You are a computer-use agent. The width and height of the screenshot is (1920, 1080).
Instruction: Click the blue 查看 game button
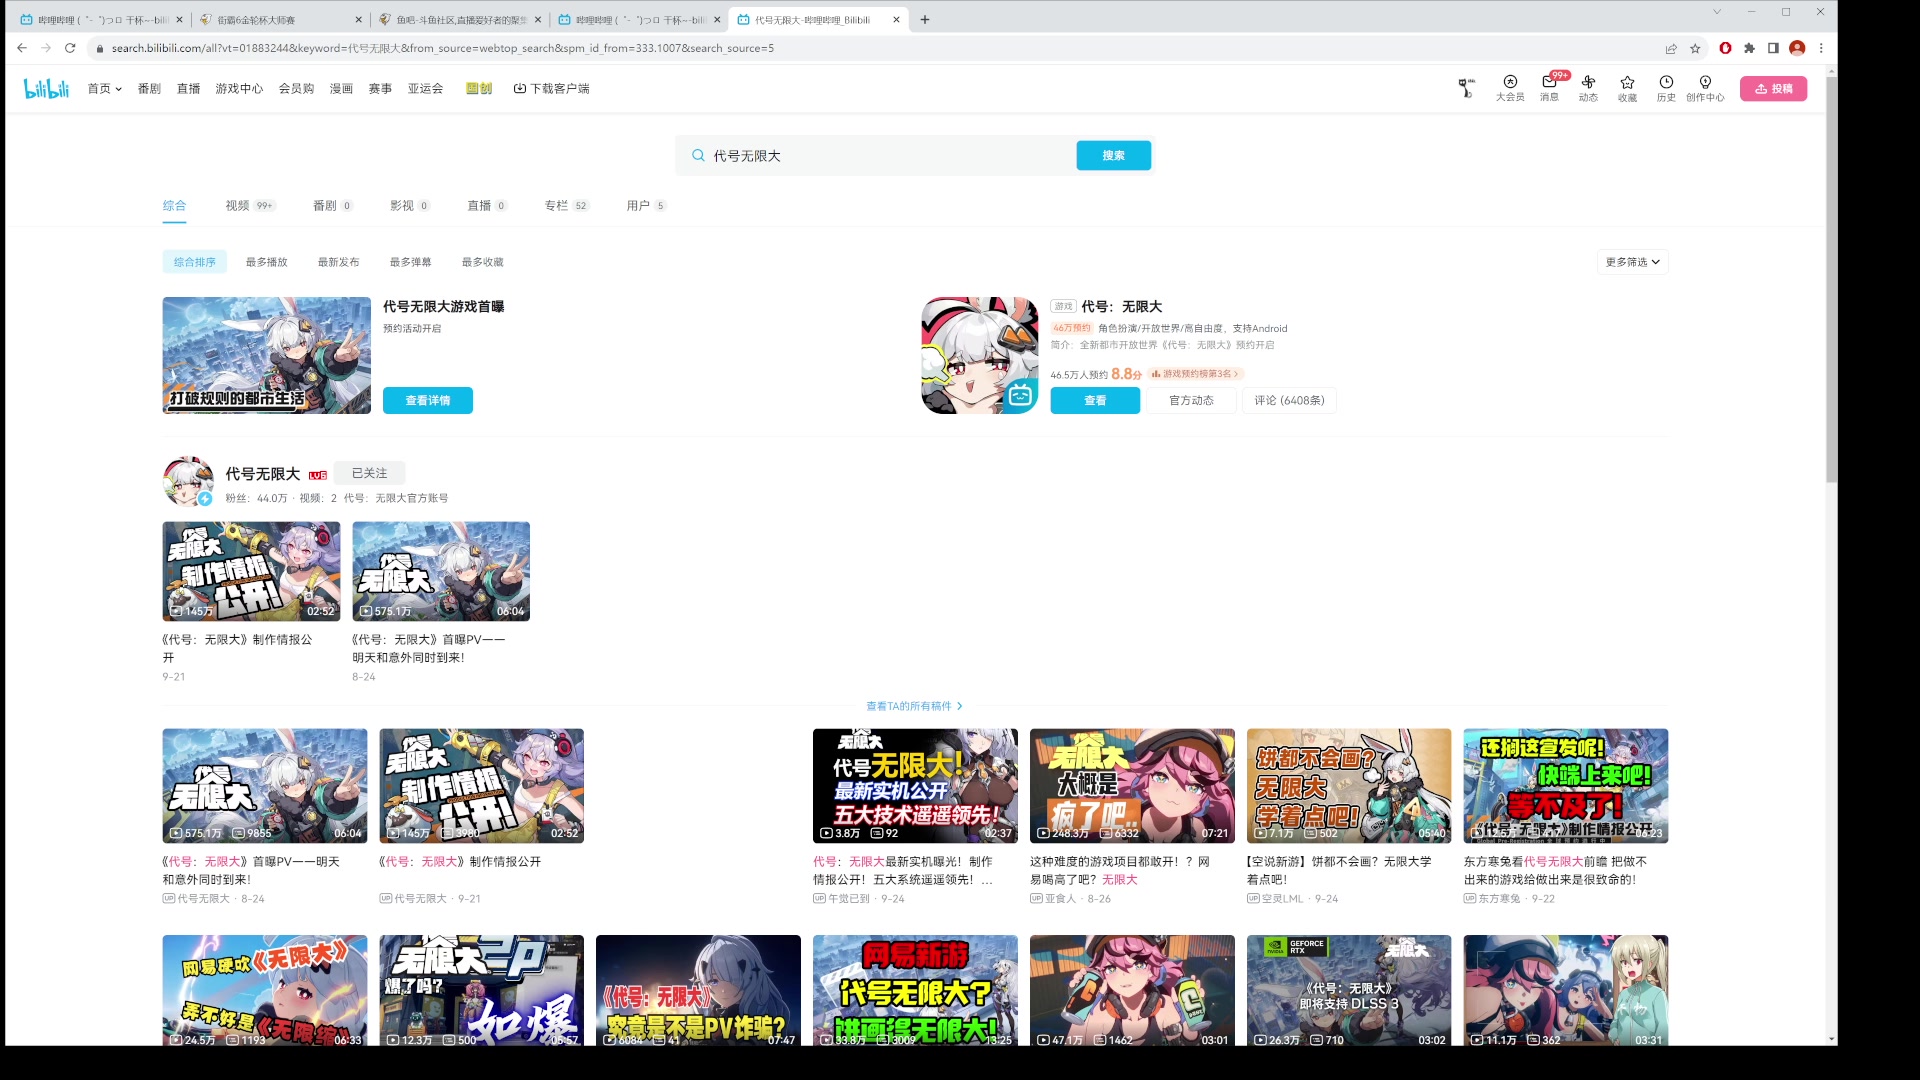click(1095, 401)
